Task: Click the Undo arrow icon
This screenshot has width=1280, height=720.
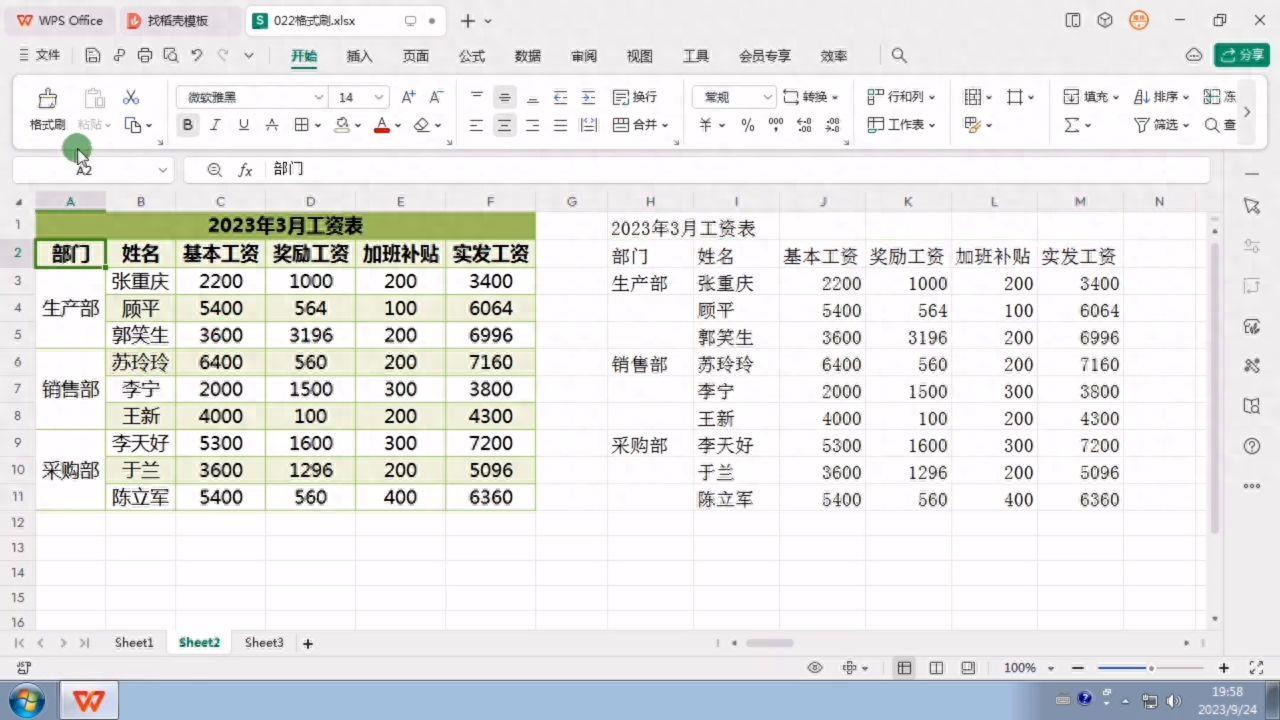Action: pos(197,56)
